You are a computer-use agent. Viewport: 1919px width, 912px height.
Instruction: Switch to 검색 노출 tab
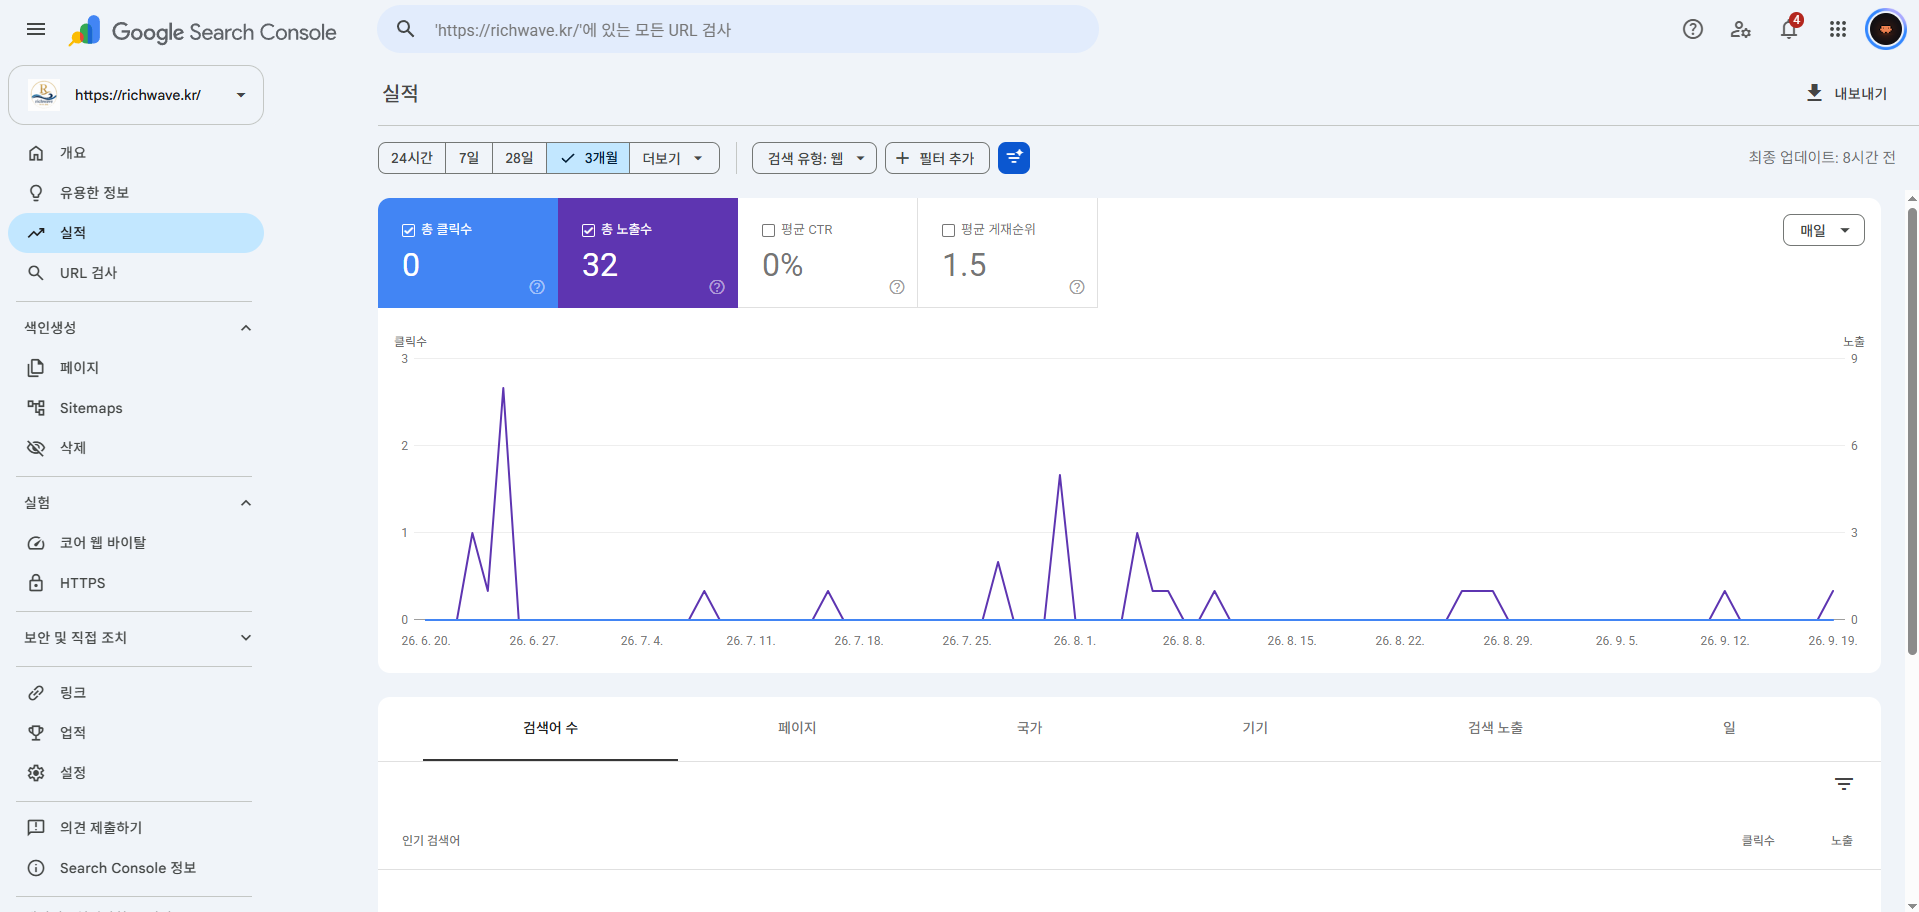[1495, 728]
